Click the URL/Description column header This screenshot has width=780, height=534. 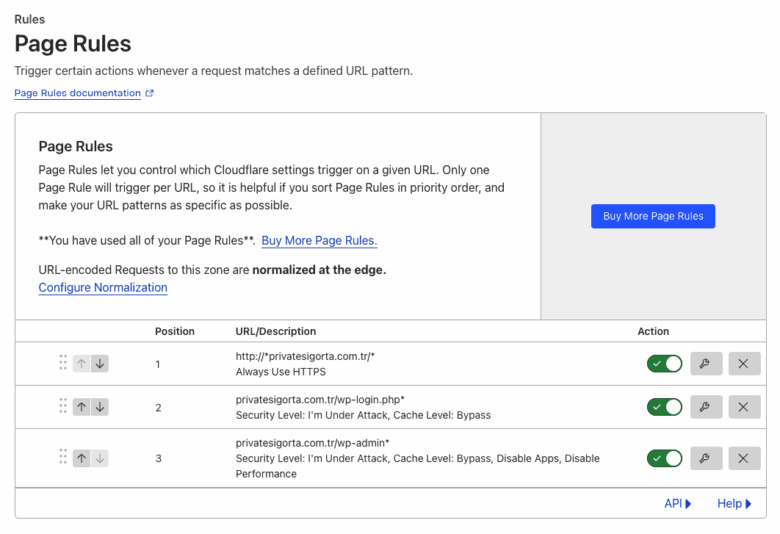pos(276,331)
